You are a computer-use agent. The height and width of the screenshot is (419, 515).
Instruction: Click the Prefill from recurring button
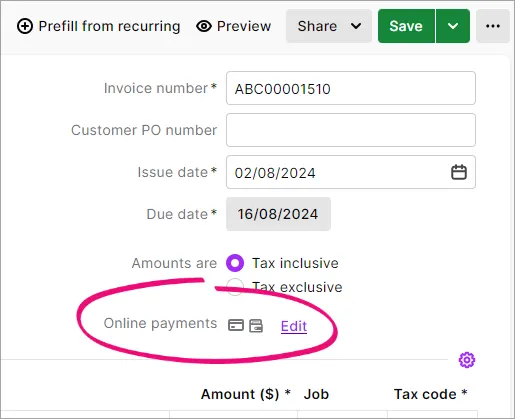98,26
